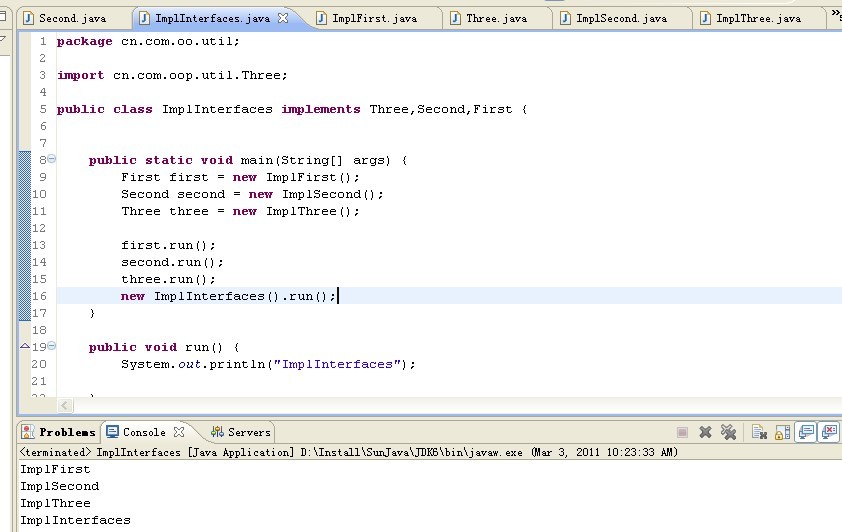
Task: Click the ImplInterfaces console output line
Action: coord(75,520)
